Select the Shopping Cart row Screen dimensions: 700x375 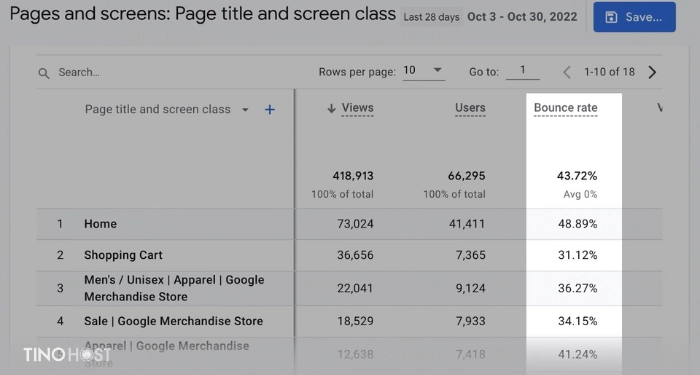click(x=349, y=255)
